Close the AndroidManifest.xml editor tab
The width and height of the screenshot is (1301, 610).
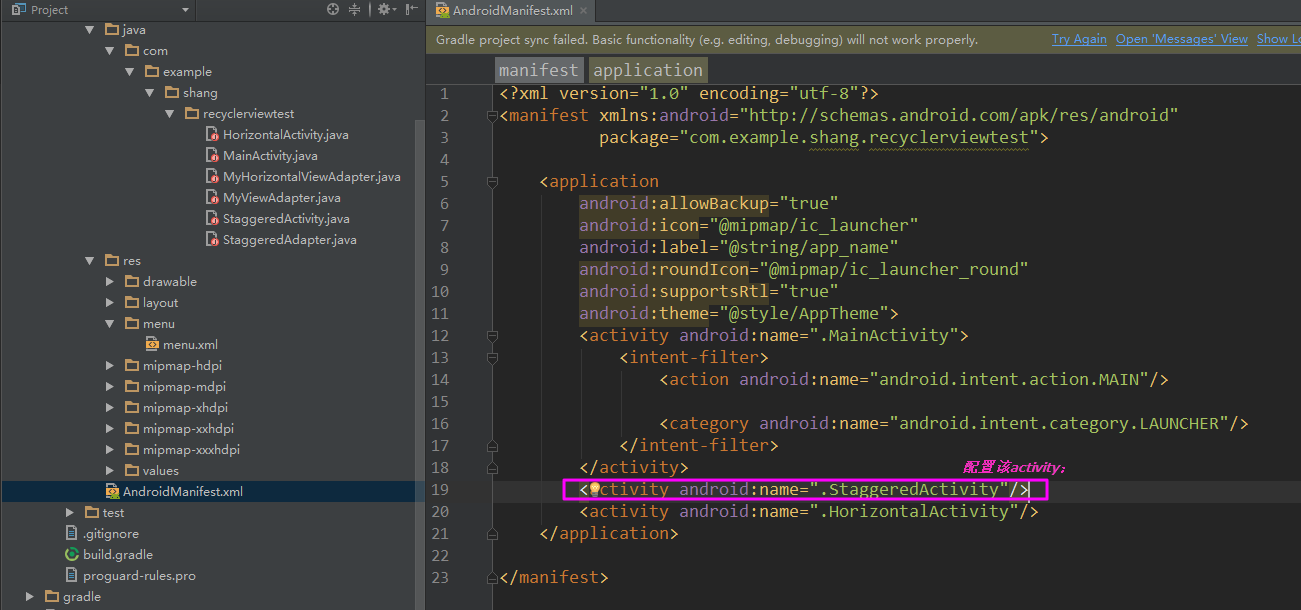585,11
